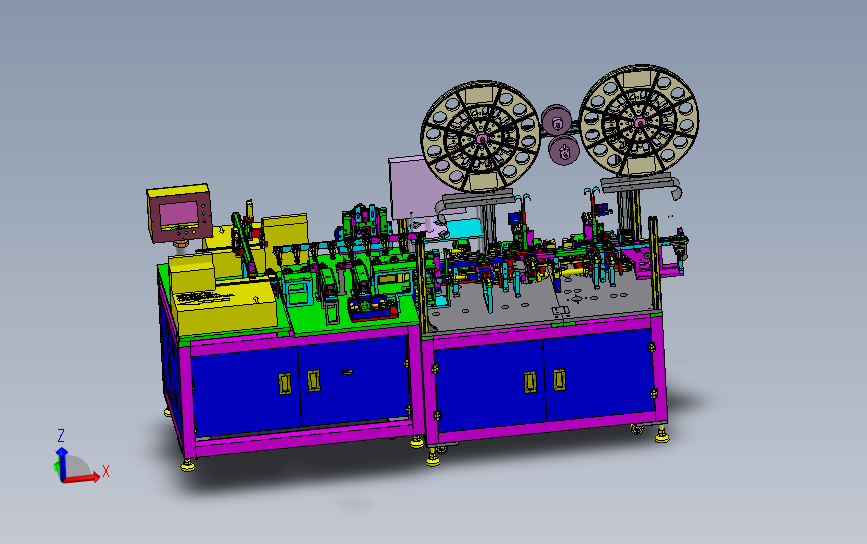Select the tall yellow post at the right end
The height and width of the screenshot is (544, 867).
(x=655, y=263)
